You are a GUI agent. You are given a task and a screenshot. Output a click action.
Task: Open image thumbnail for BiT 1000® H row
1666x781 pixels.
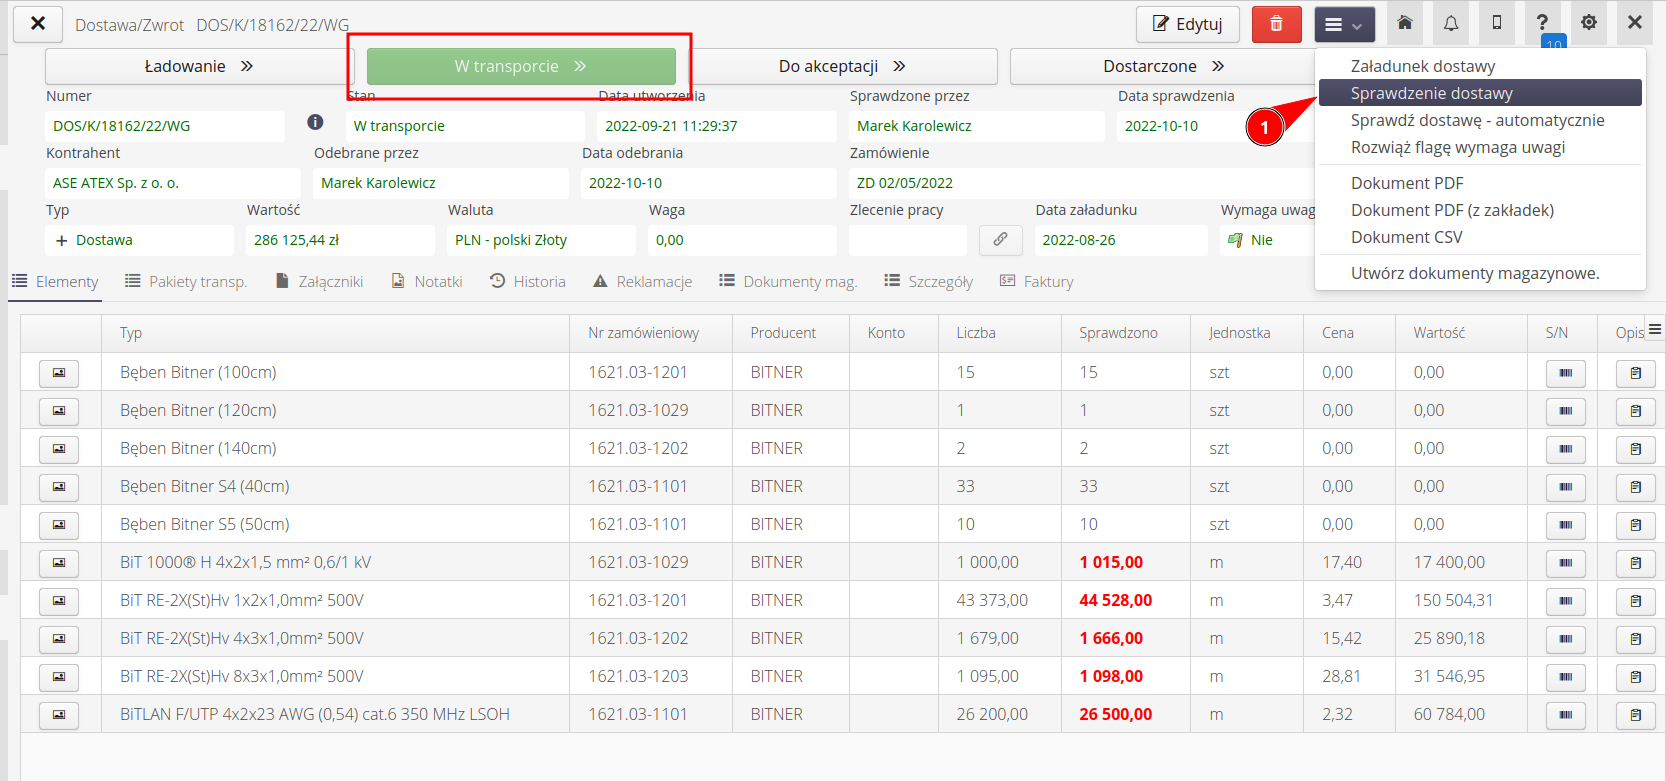pos(59,563)
